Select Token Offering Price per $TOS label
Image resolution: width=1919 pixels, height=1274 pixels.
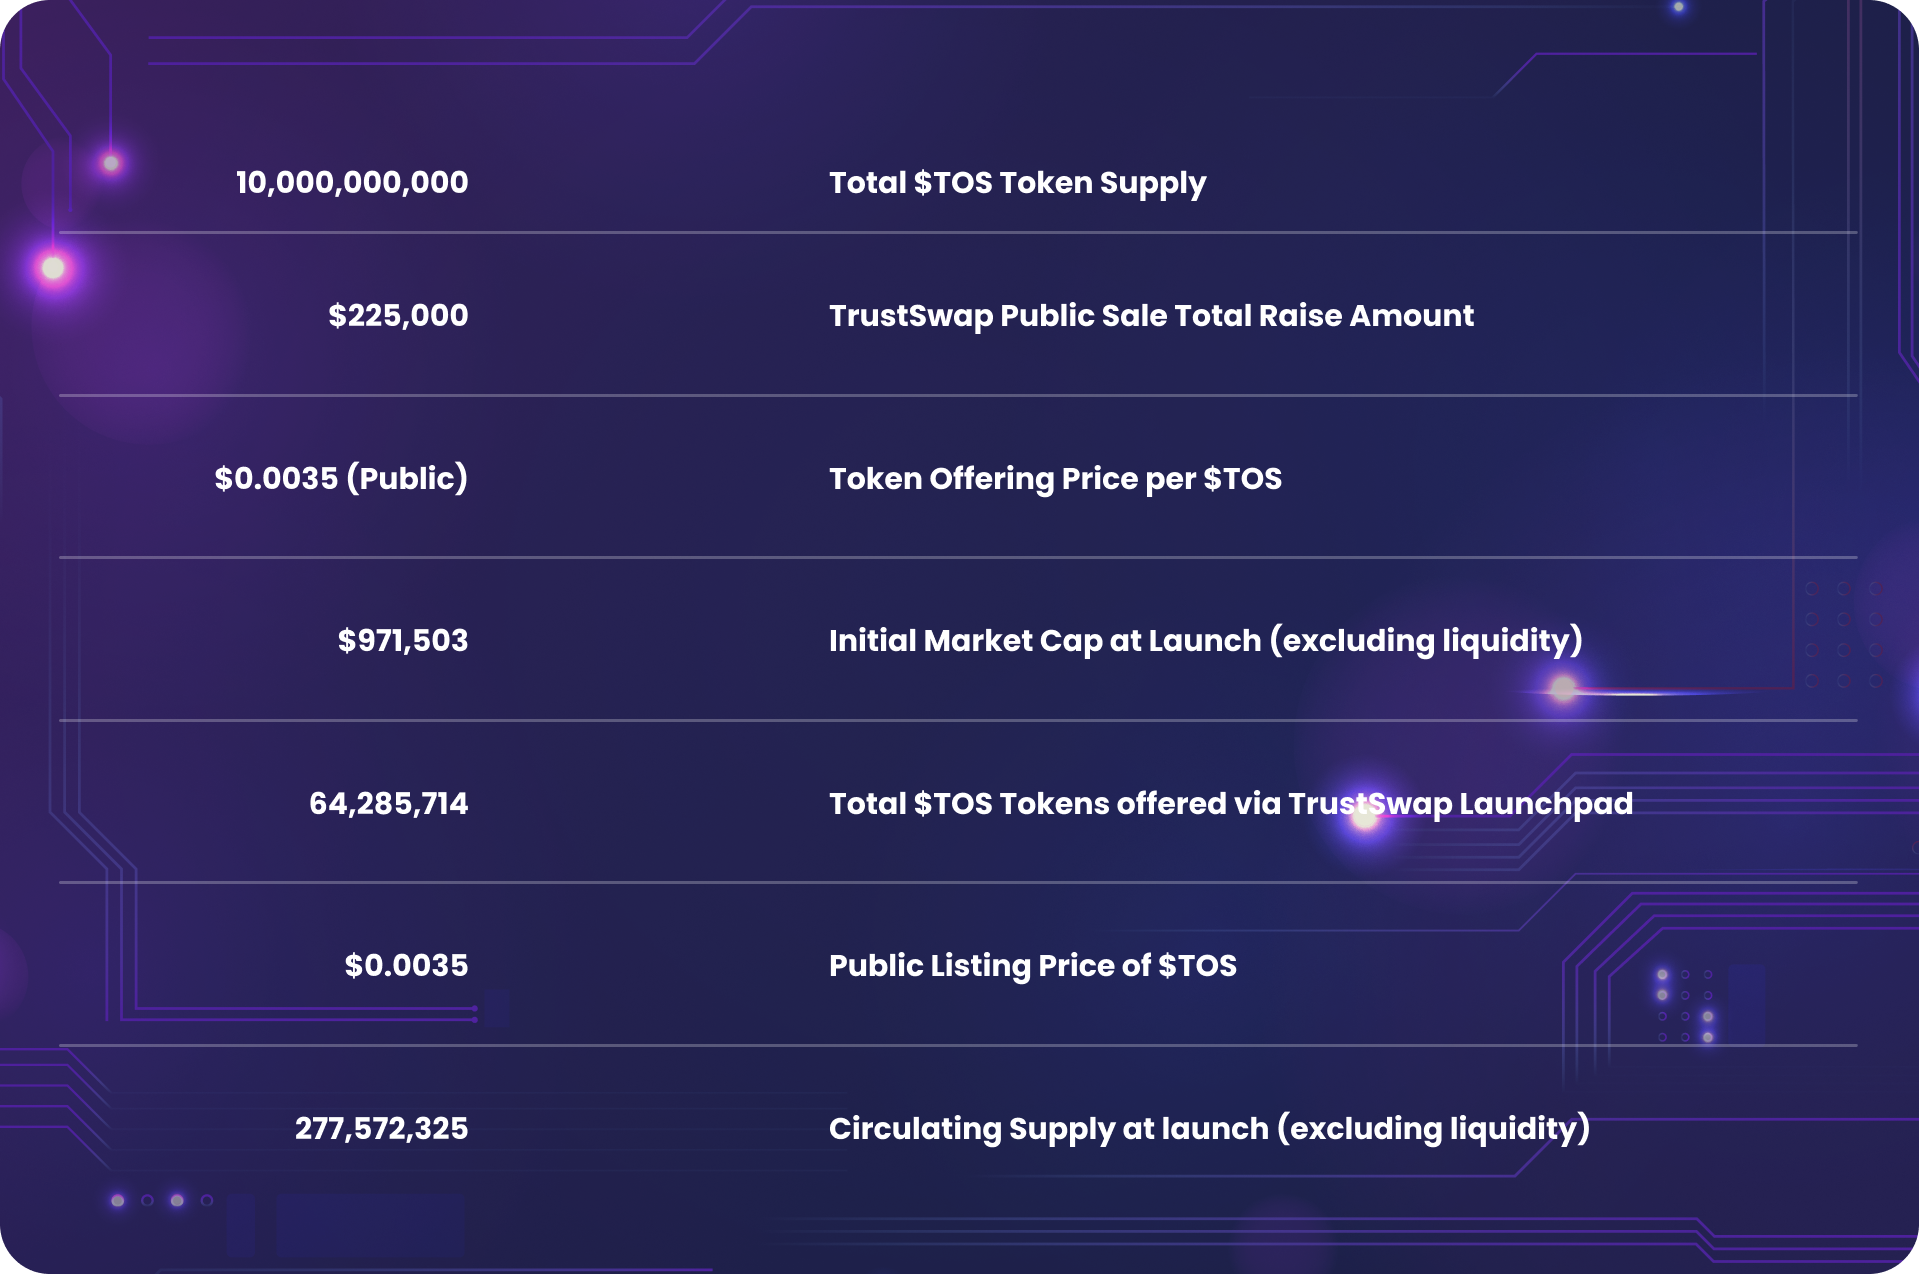(1055, 479)
